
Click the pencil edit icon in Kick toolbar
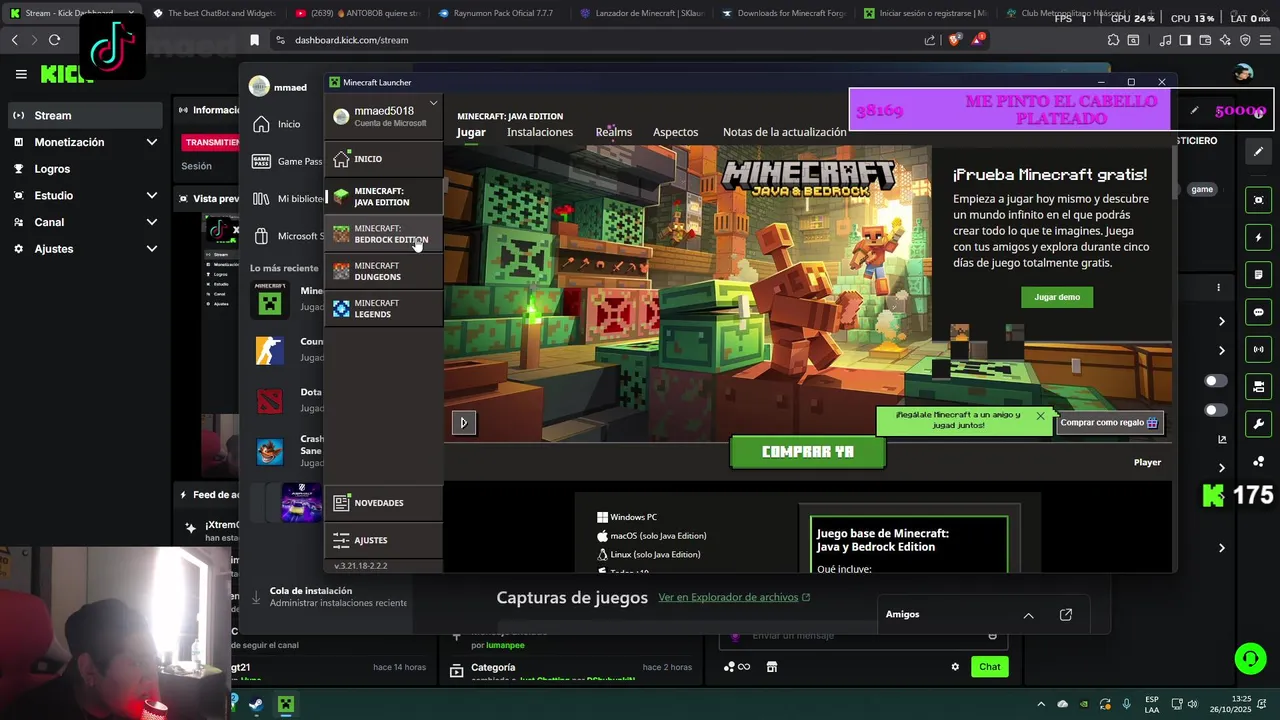pyautogui.click(x=1259, y=151)
